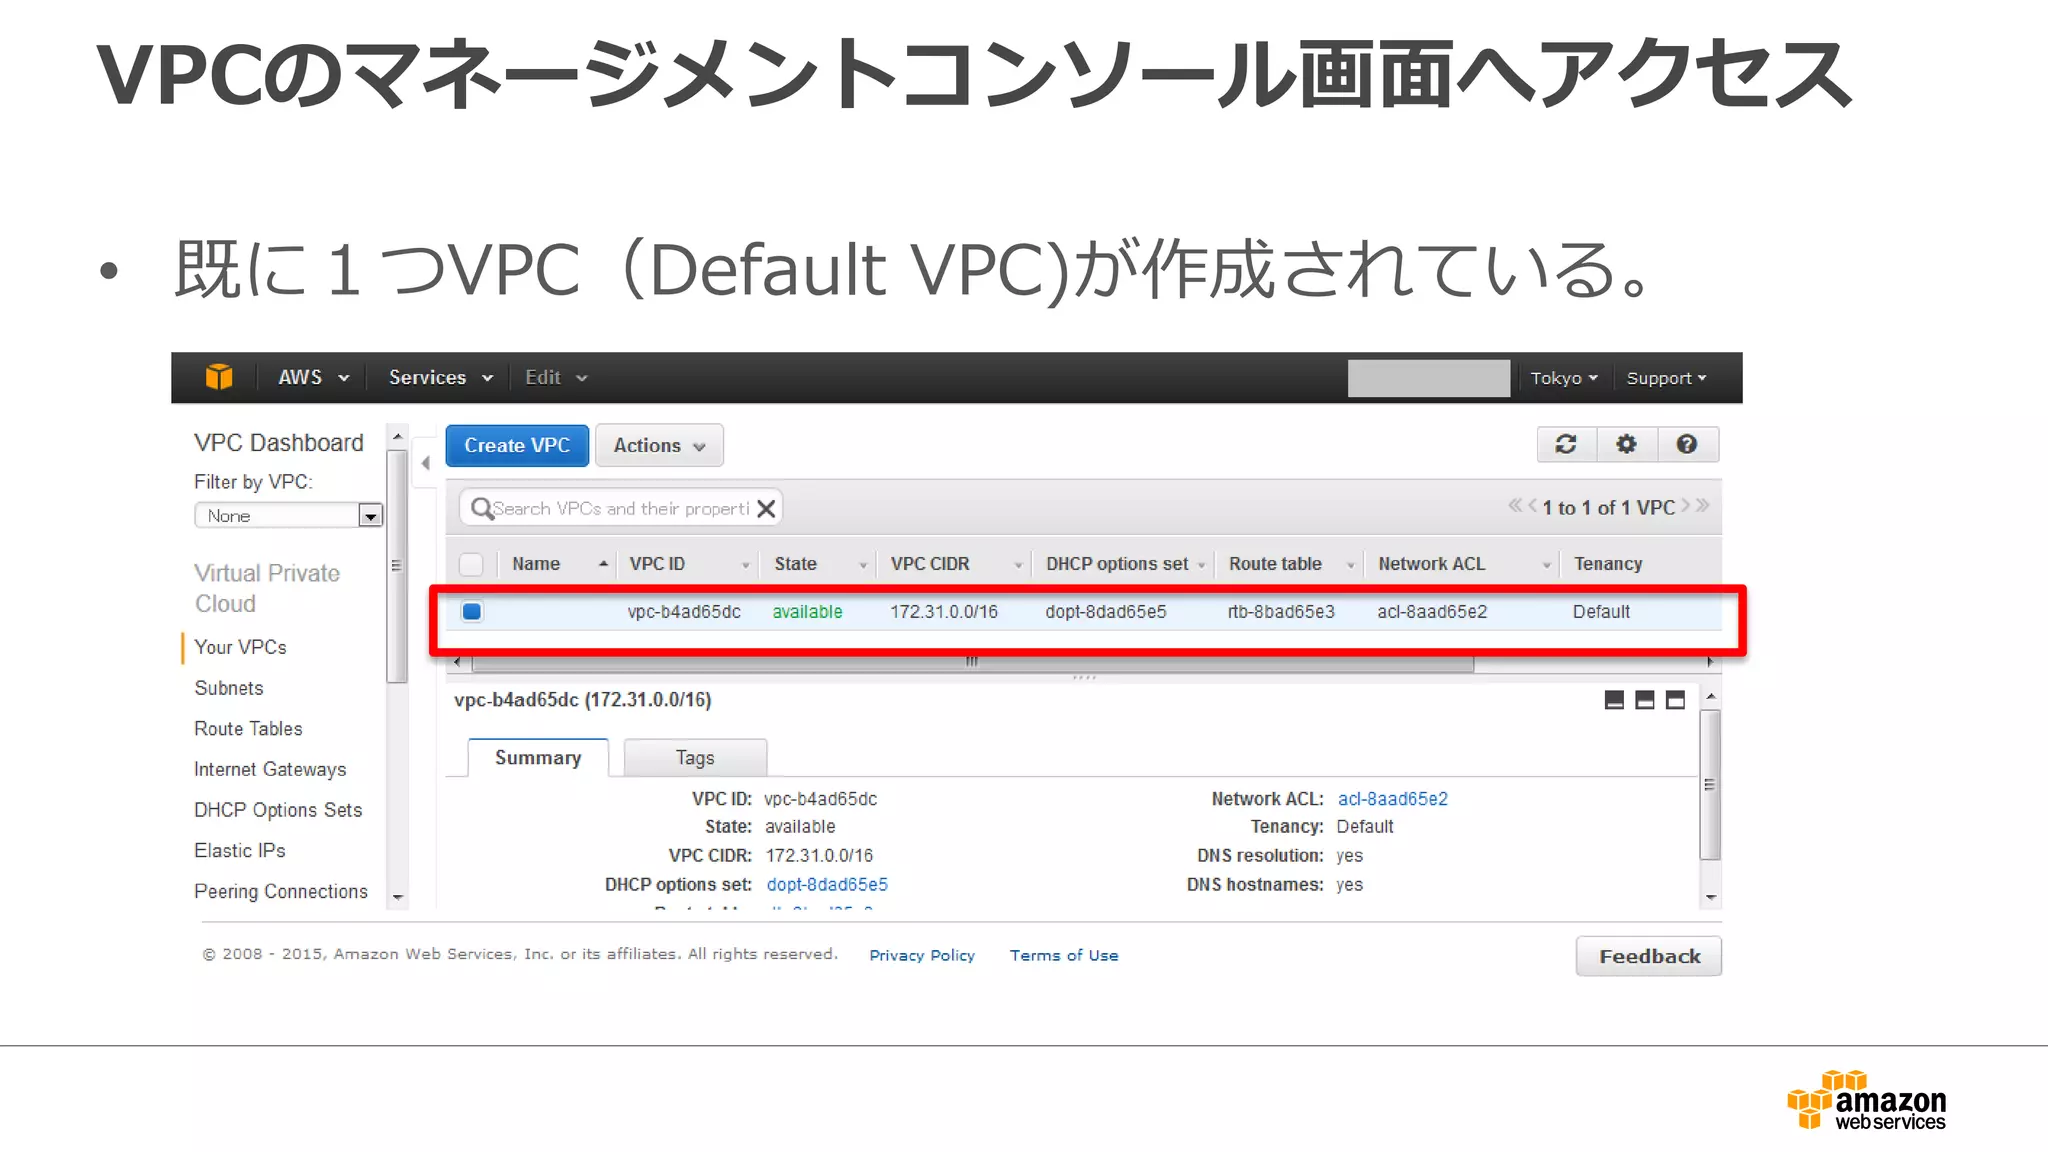Open Internet Gateways in sidebar
This screenshot has height=1152, width=2048.
270,769
